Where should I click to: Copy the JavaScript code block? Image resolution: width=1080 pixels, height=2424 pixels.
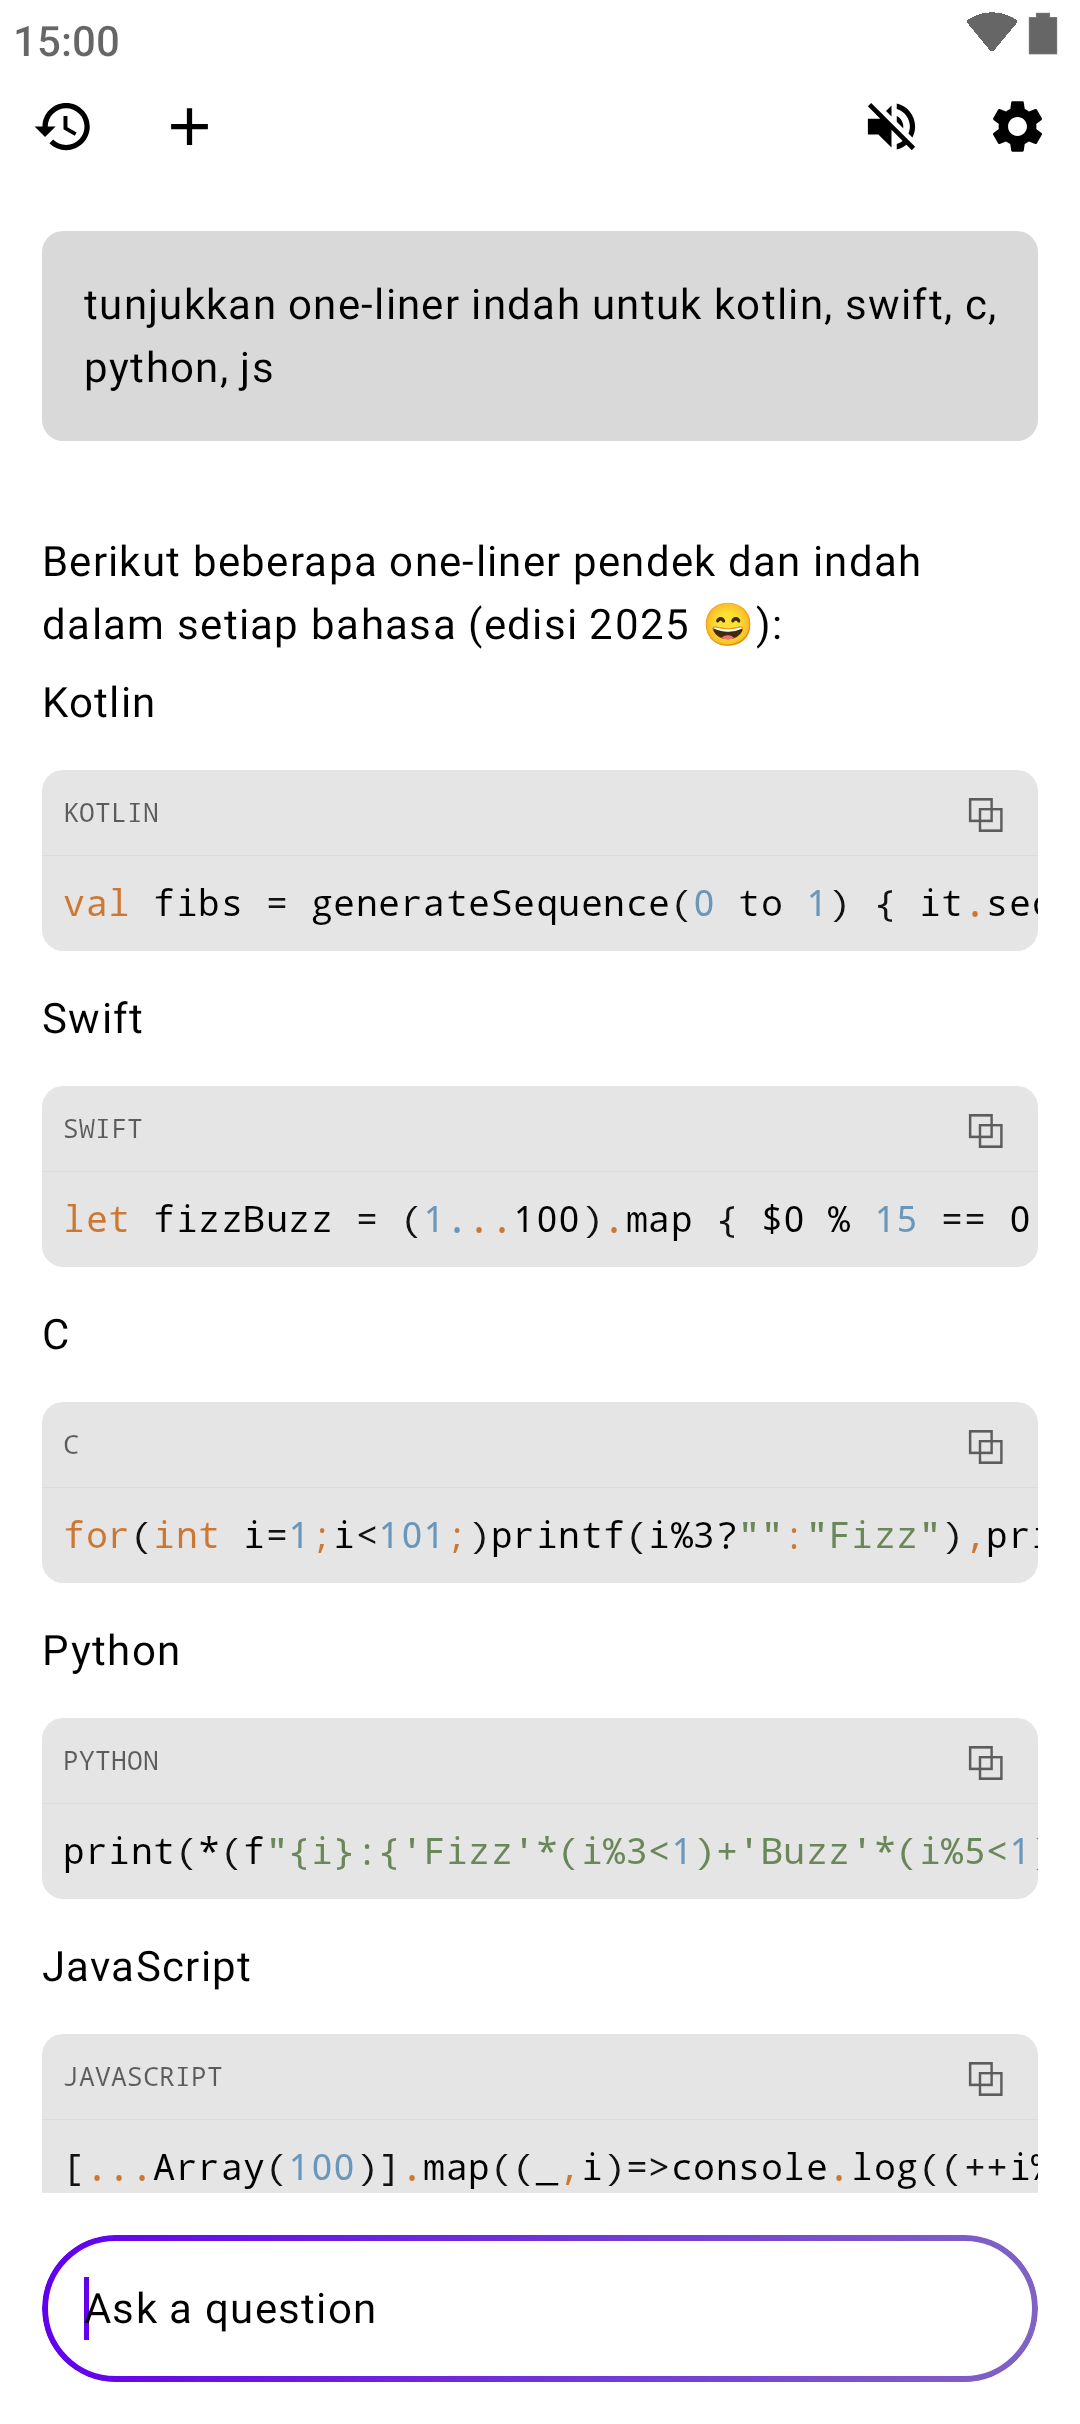click(x=985, y=2078)
